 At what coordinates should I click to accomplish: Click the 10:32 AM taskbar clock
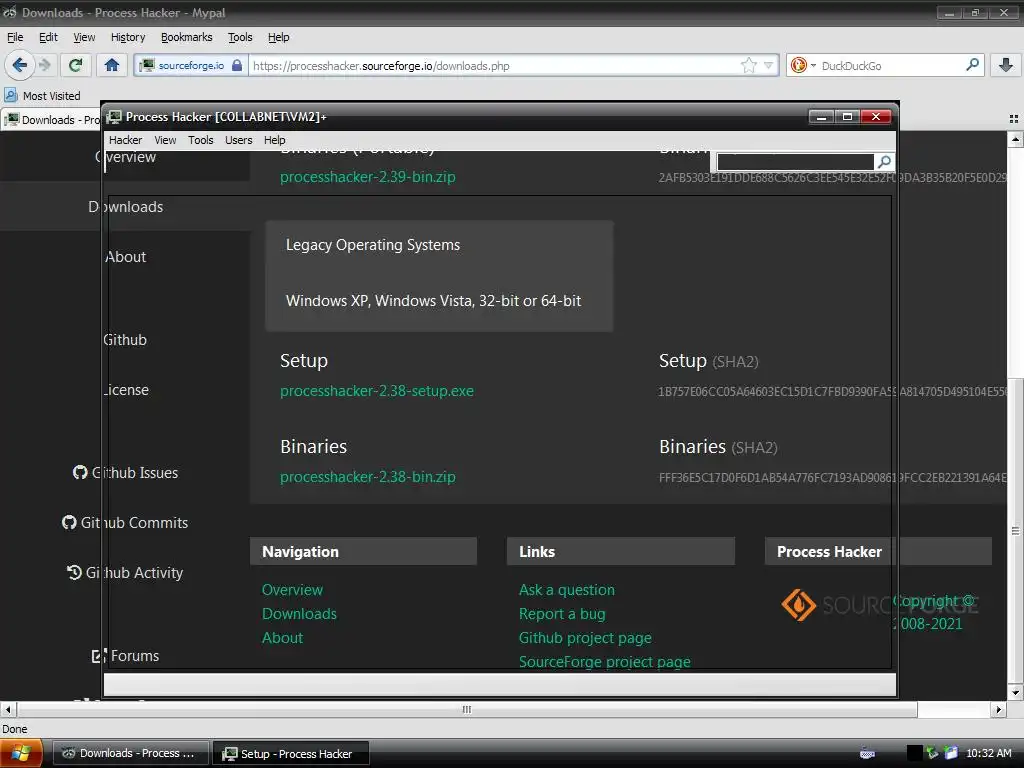989,753
